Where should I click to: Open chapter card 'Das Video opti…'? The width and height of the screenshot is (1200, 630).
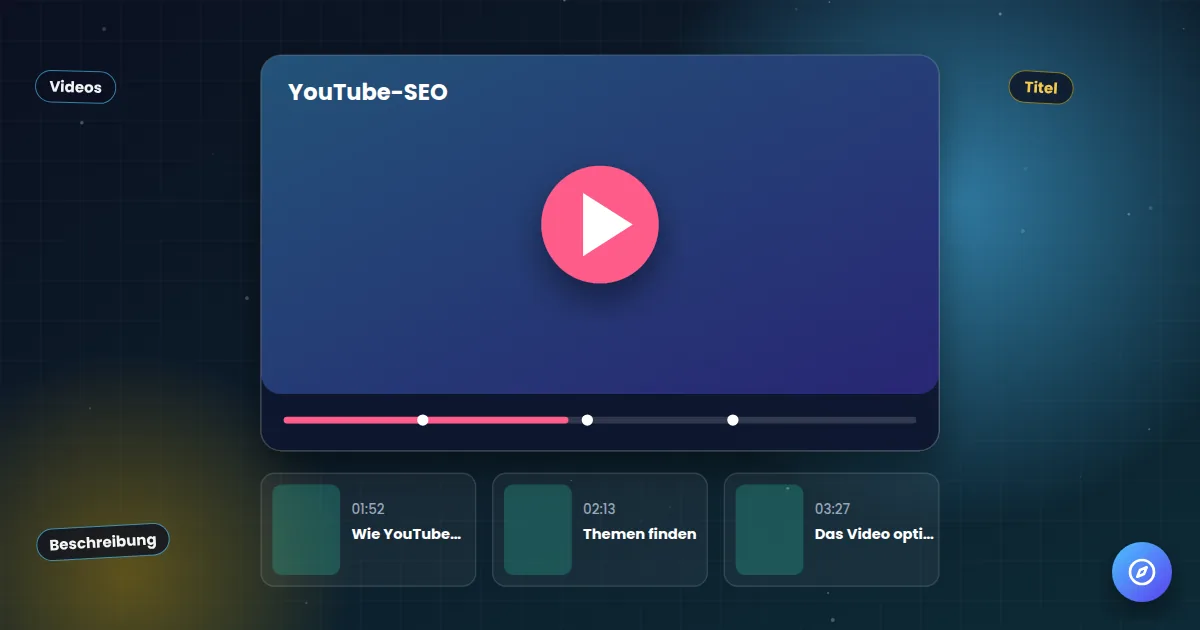[x=831, y=530]
